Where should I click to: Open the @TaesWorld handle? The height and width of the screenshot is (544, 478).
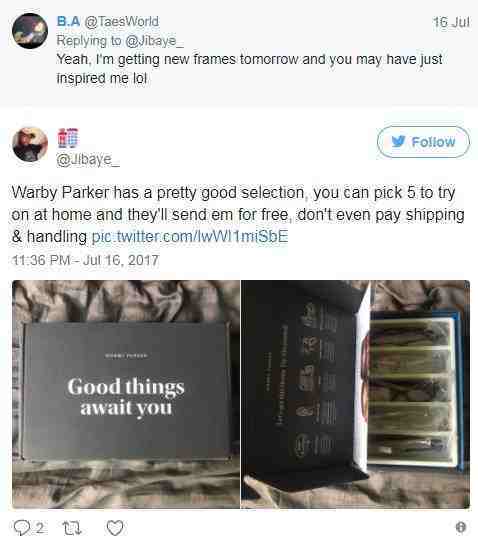122,22
